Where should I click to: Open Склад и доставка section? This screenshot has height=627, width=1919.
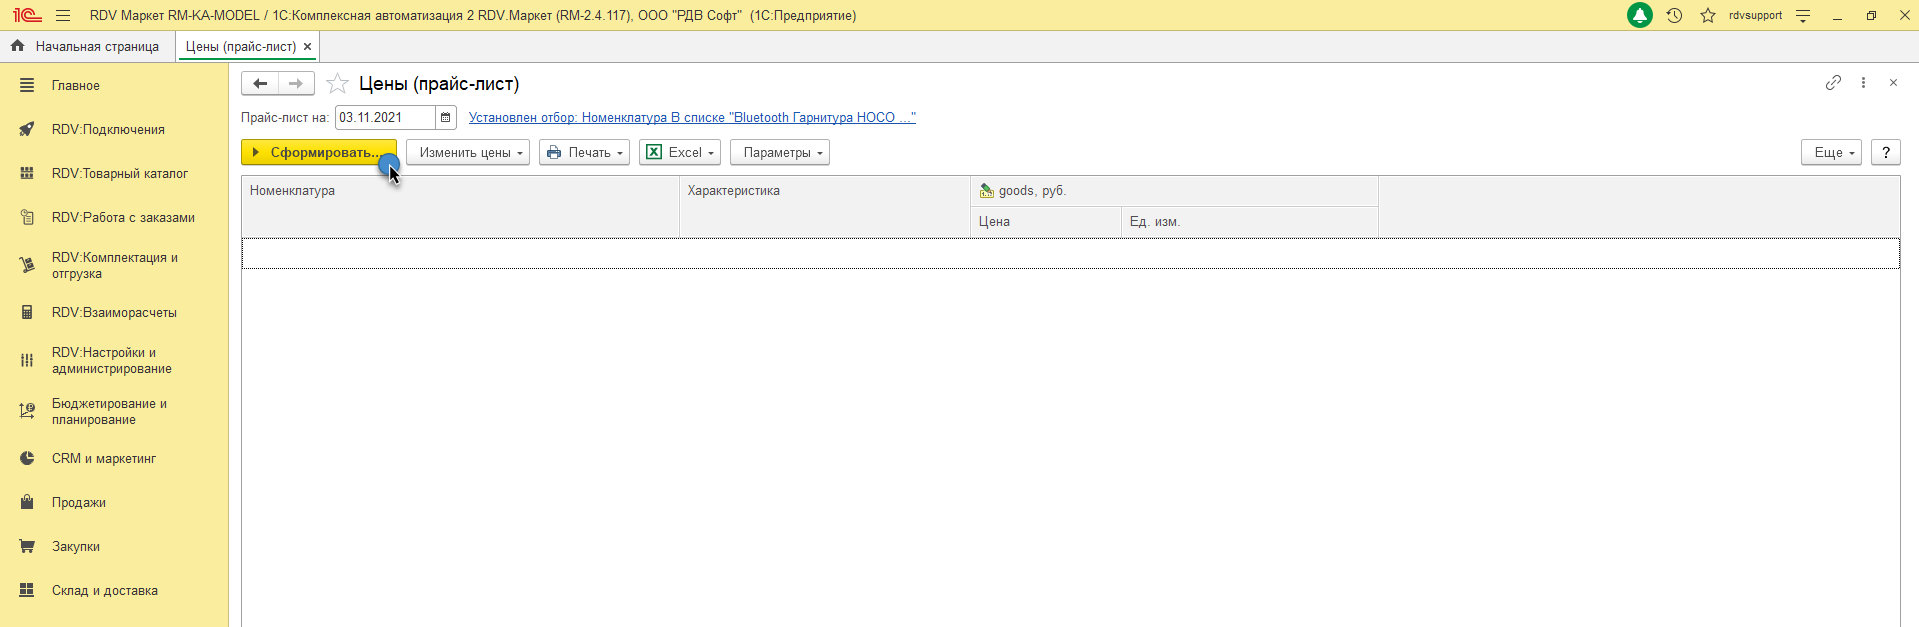114,590
